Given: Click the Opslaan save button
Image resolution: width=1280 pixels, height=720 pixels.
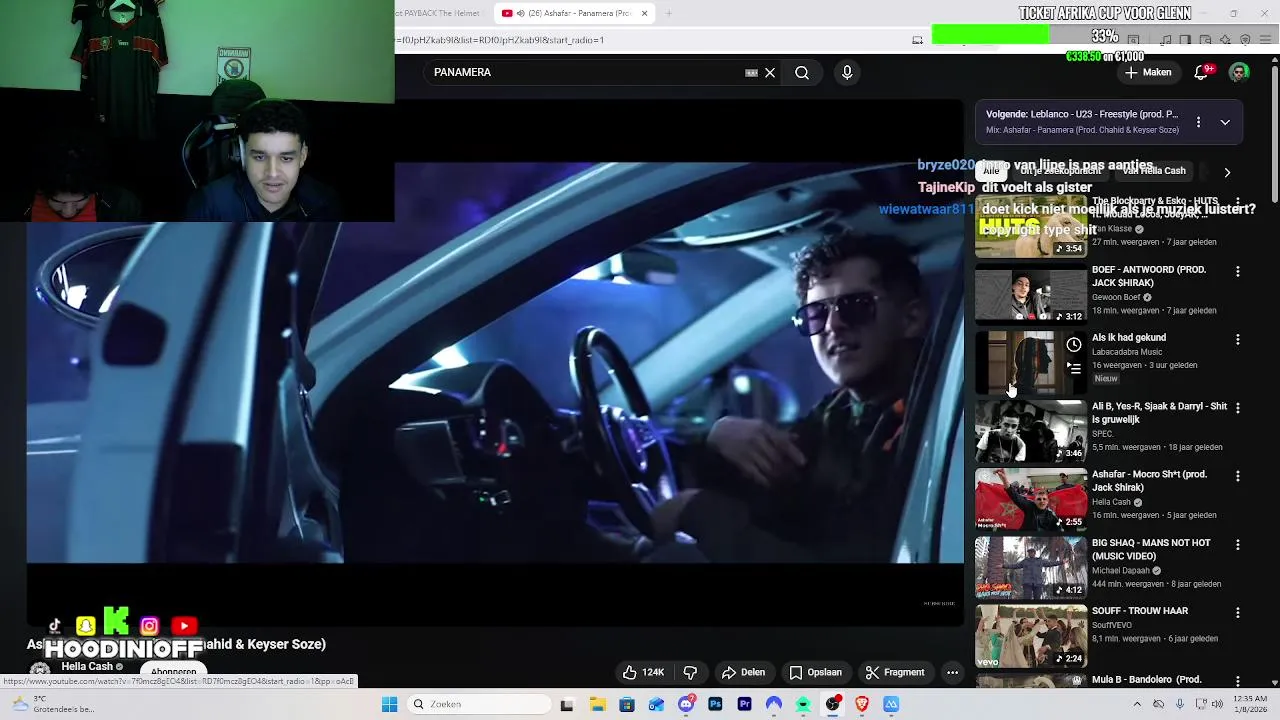Looking at the screenshot, I should click(x=815, y=672).
